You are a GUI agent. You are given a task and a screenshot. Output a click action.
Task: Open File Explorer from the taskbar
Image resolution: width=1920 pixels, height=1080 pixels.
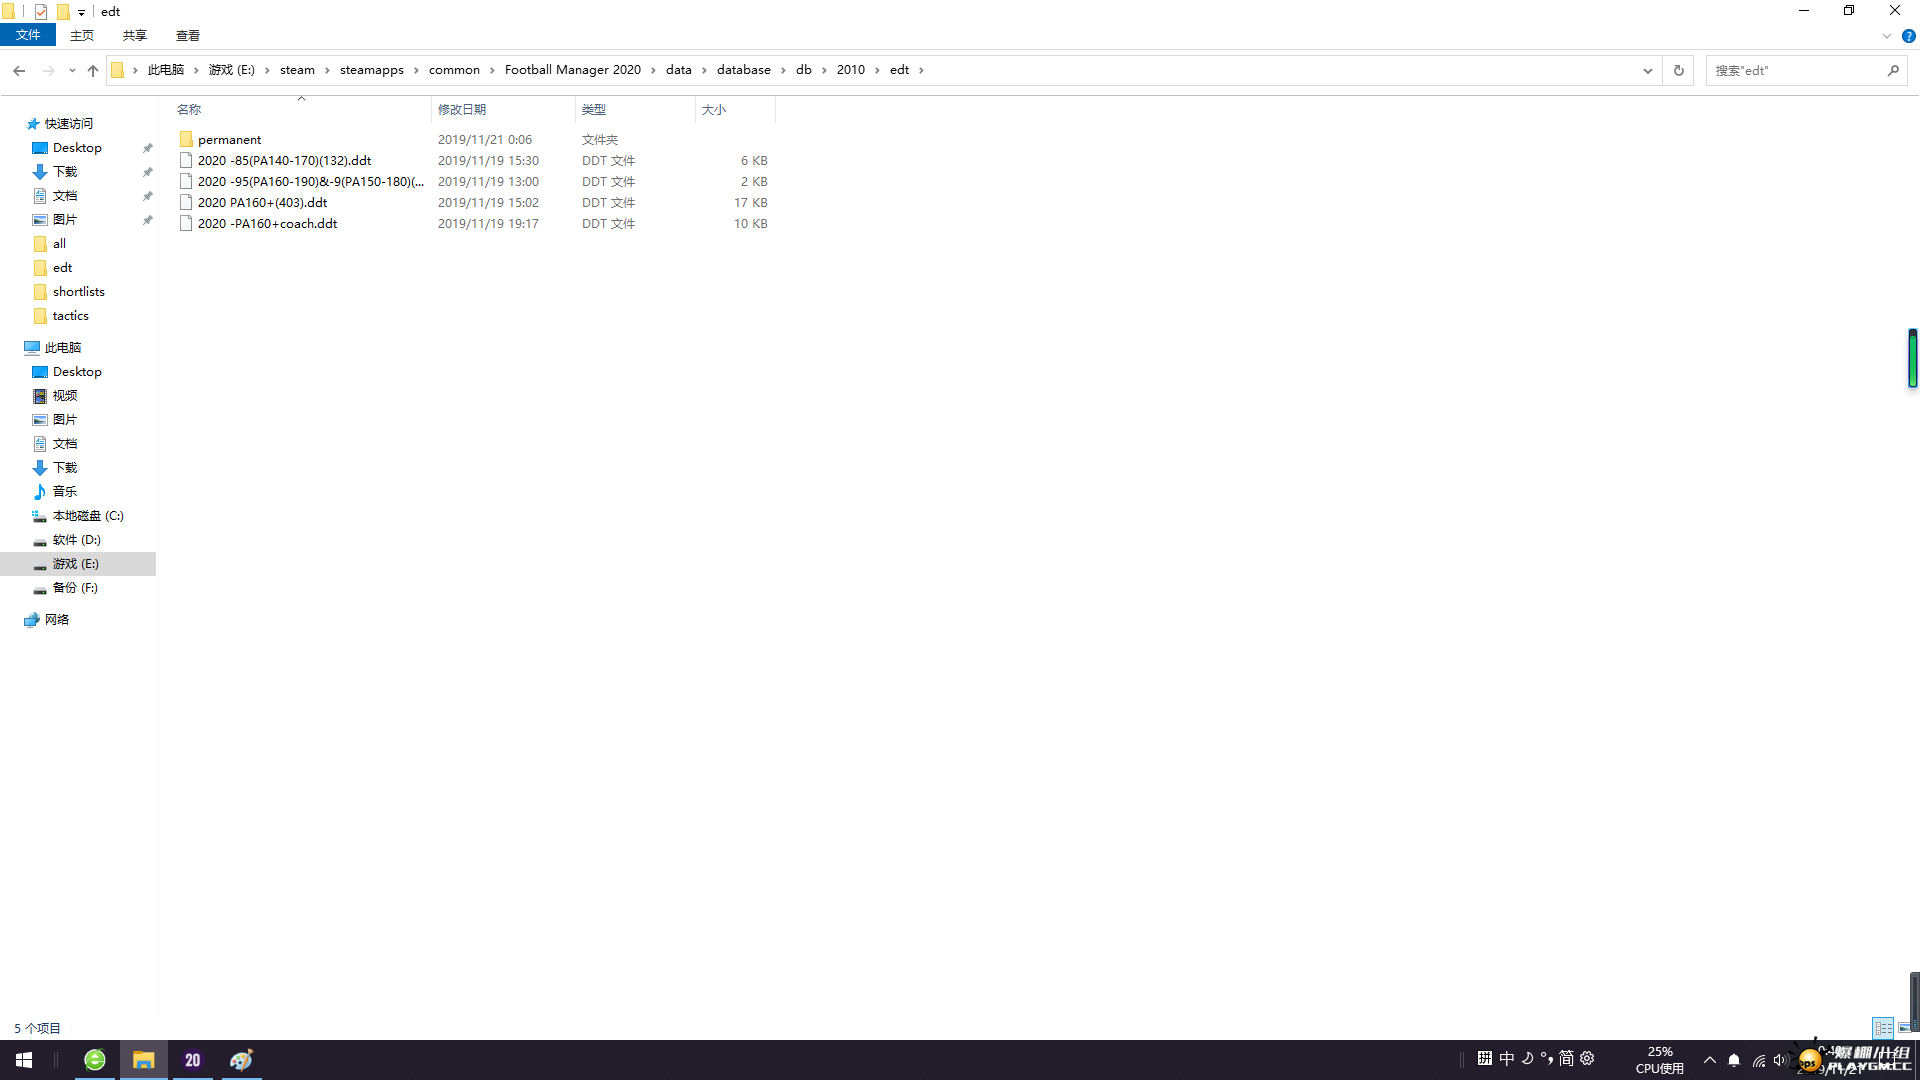click(x=144, y=1060)
